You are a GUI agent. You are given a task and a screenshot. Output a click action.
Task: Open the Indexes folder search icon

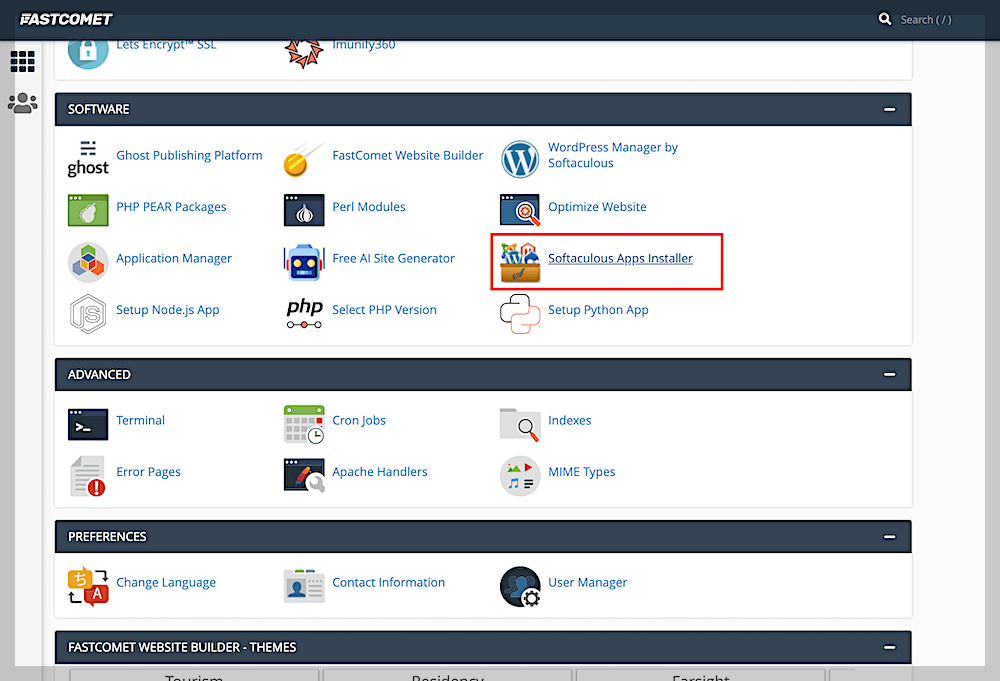520,425
